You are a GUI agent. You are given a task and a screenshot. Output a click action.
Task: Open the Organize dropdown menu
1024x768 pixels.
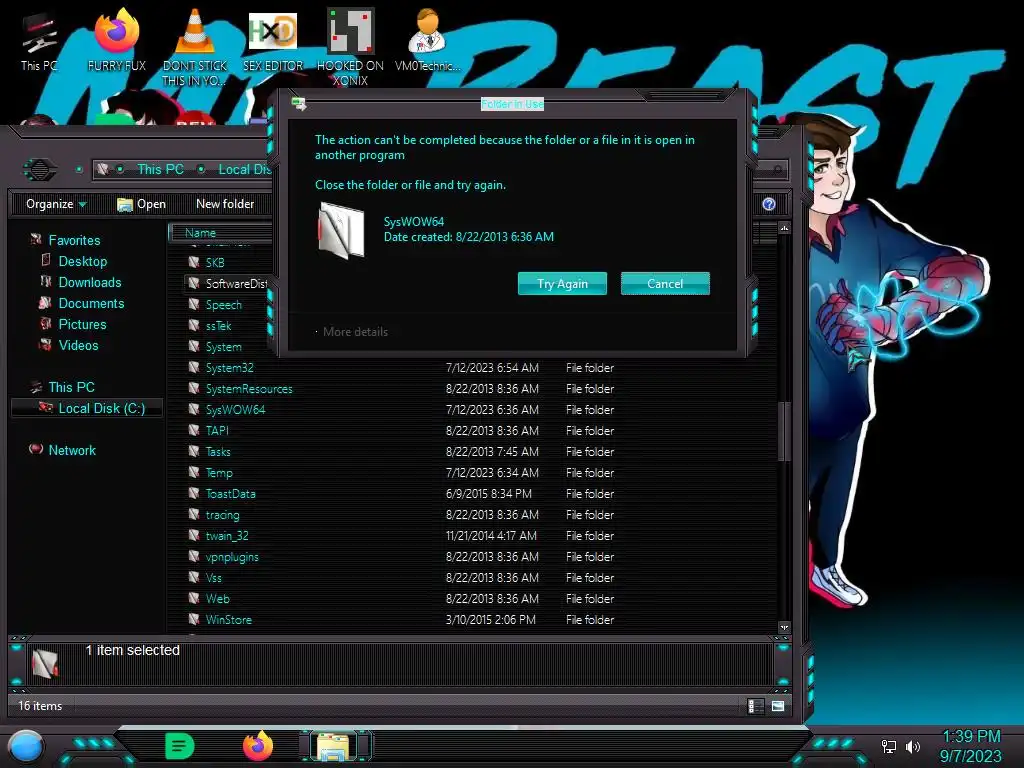[56, 204]
